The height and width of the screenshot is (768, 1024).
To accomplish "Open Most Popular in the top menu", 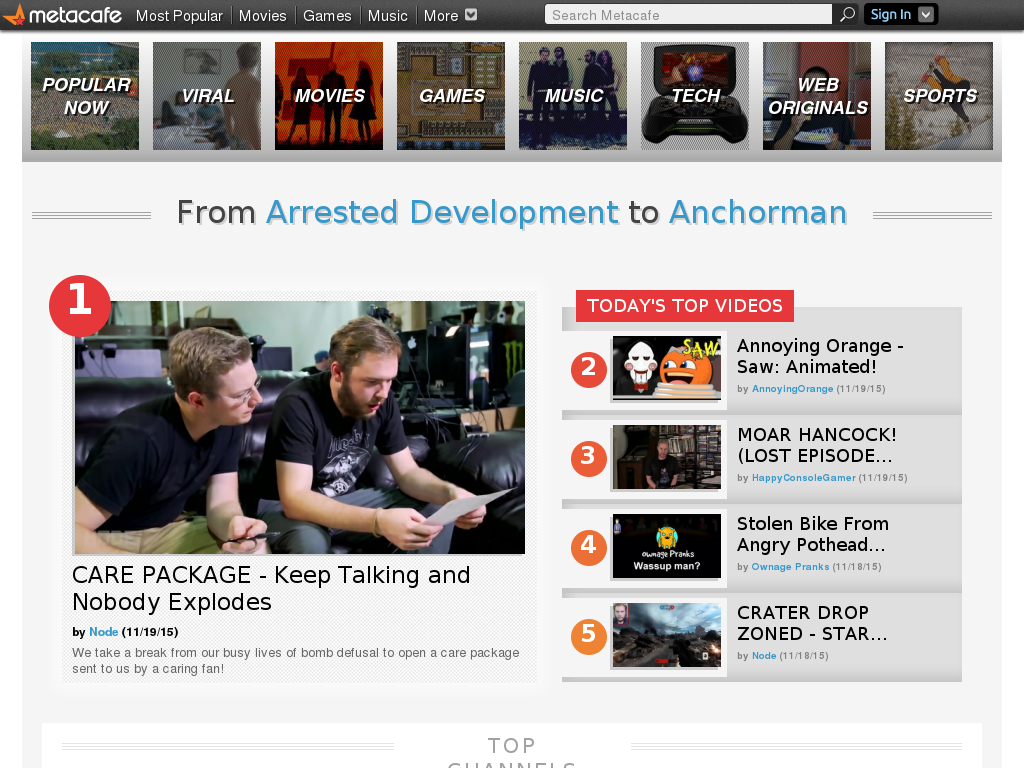I will [179, 16].
